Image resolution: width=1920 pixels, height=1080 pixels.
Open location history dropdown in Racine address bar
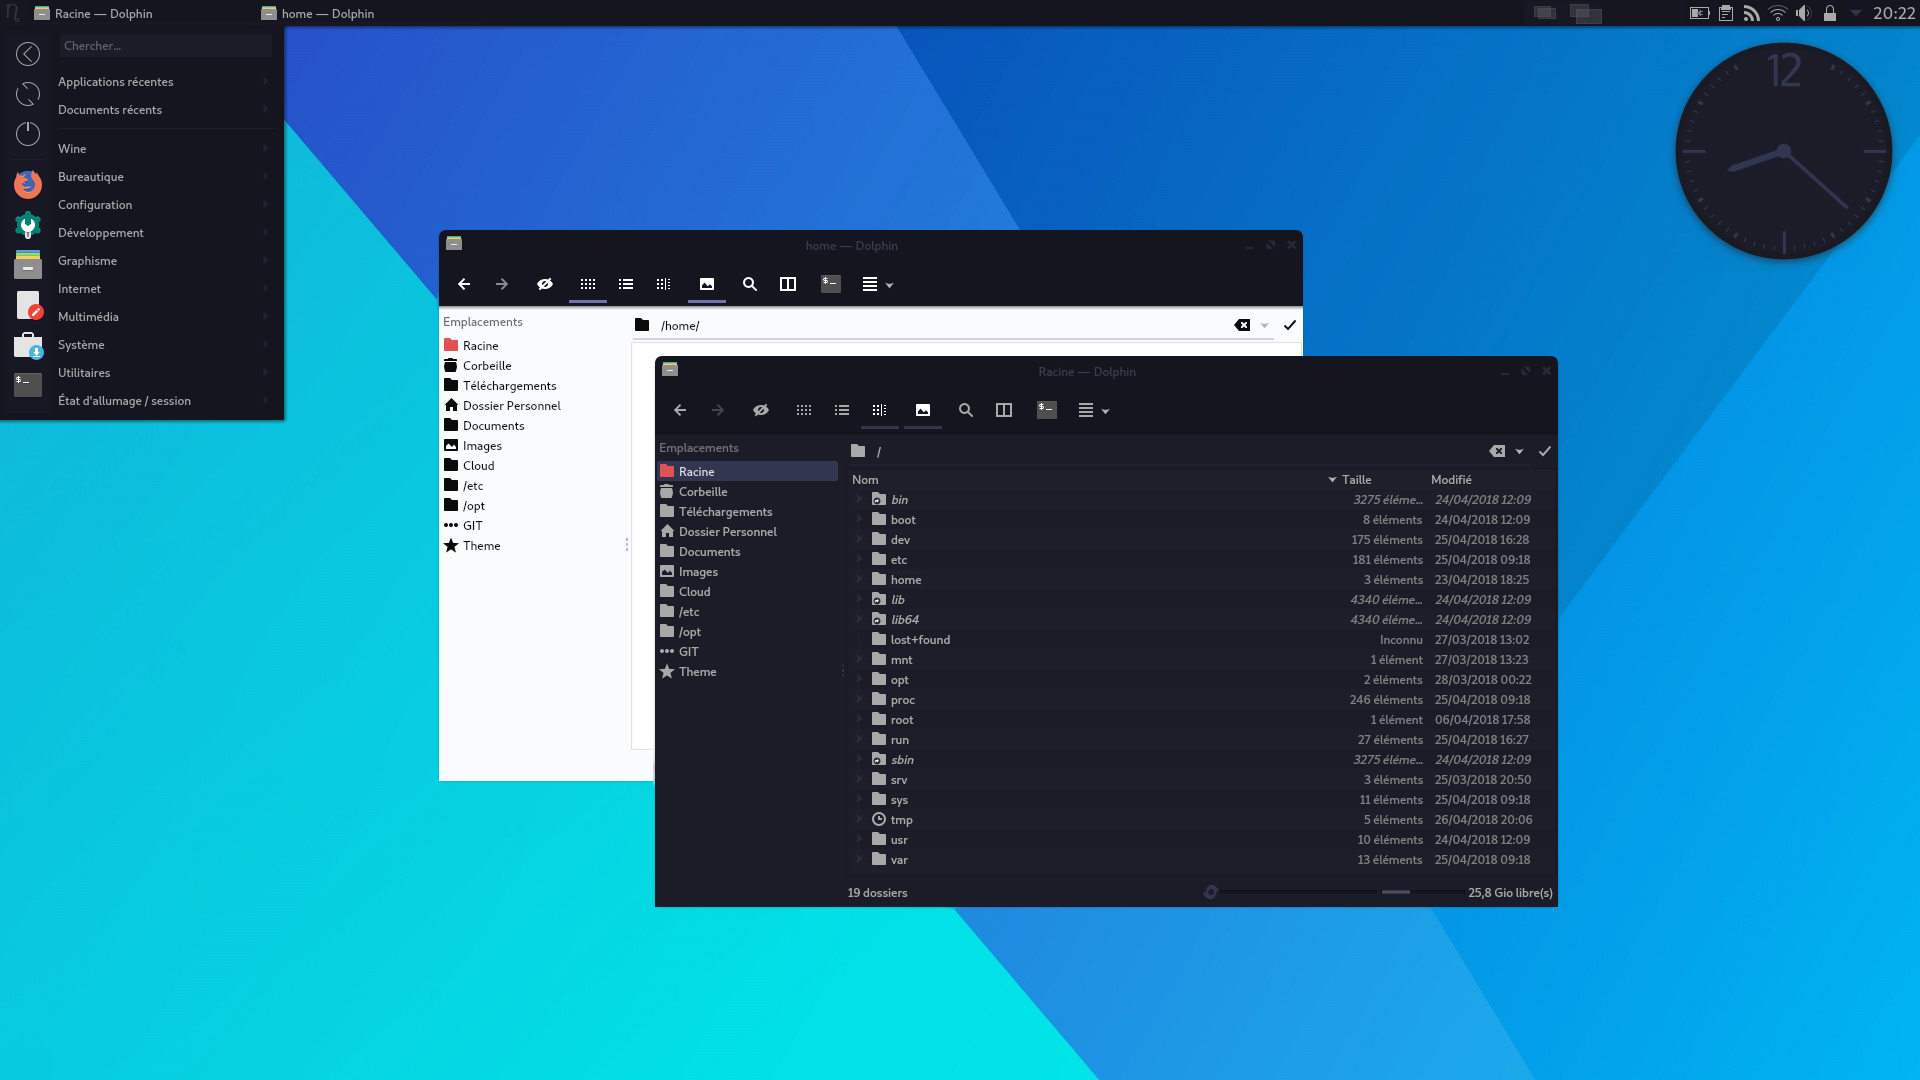[1519, 452]
